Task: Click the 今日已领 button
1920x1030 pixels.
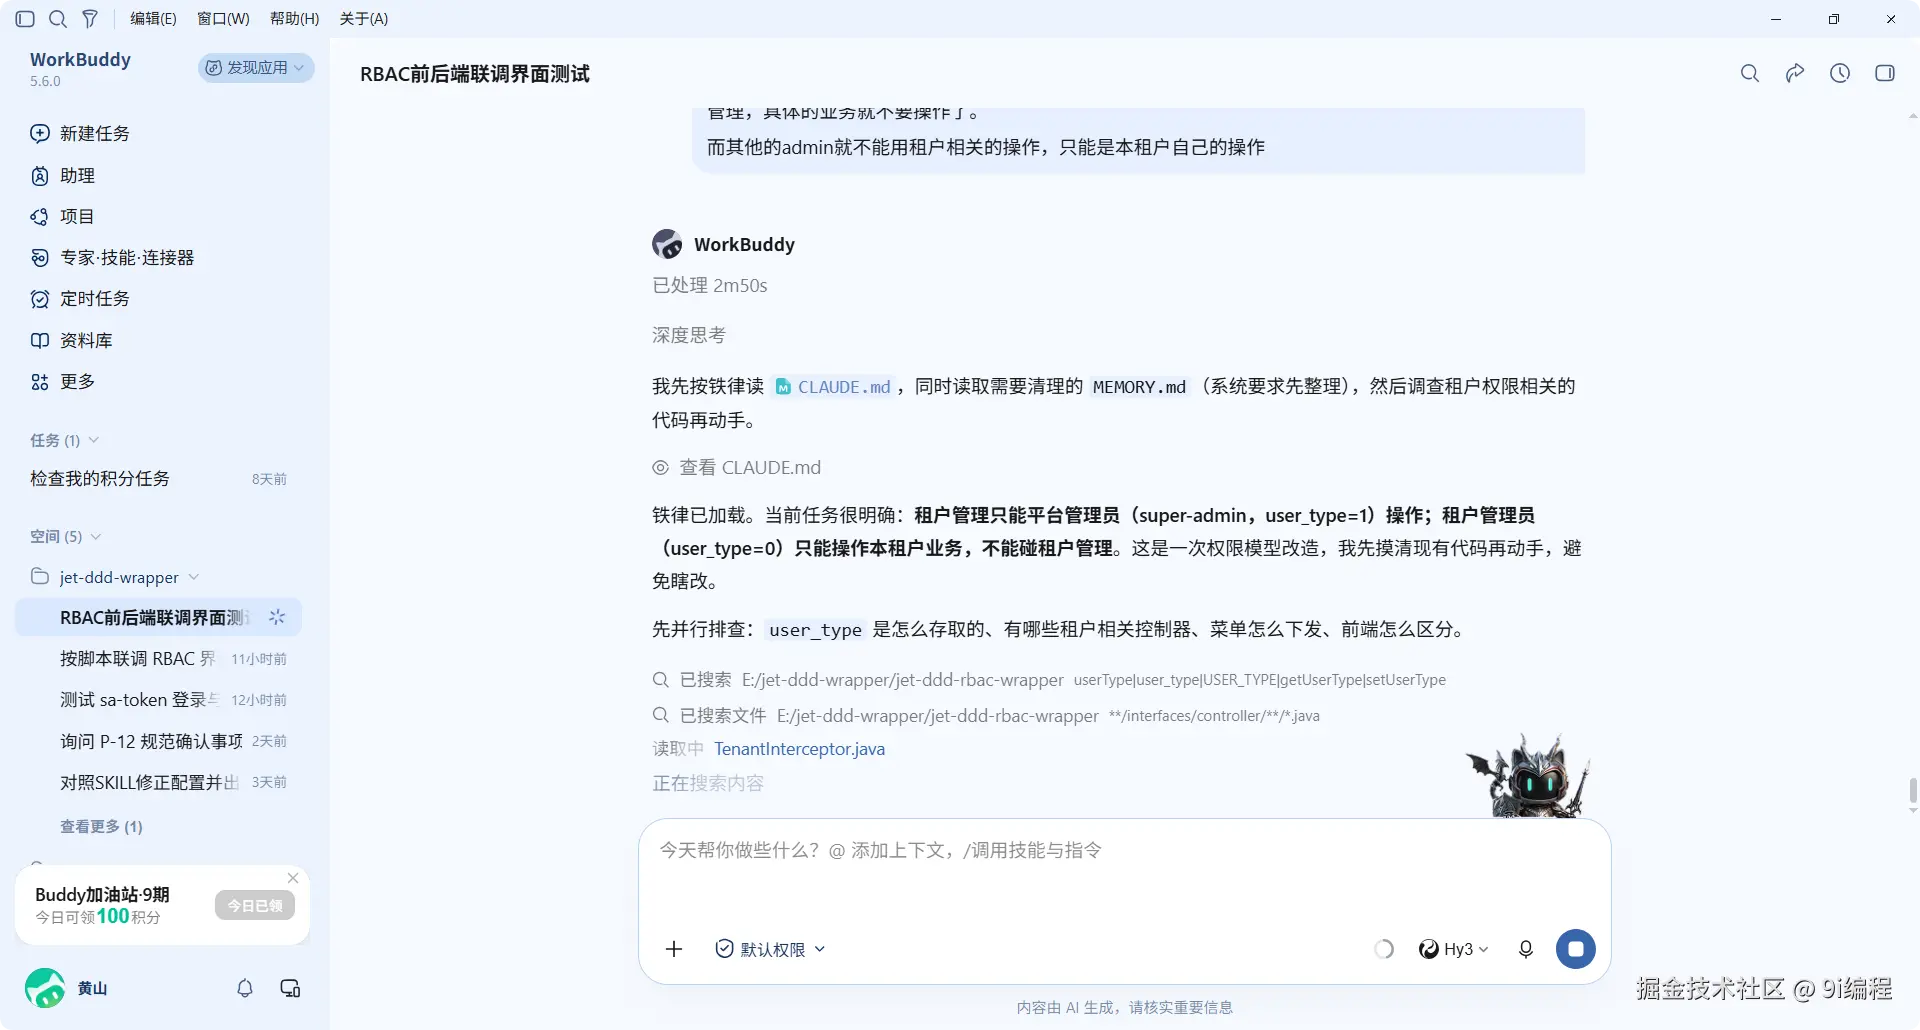Action: 255,906
